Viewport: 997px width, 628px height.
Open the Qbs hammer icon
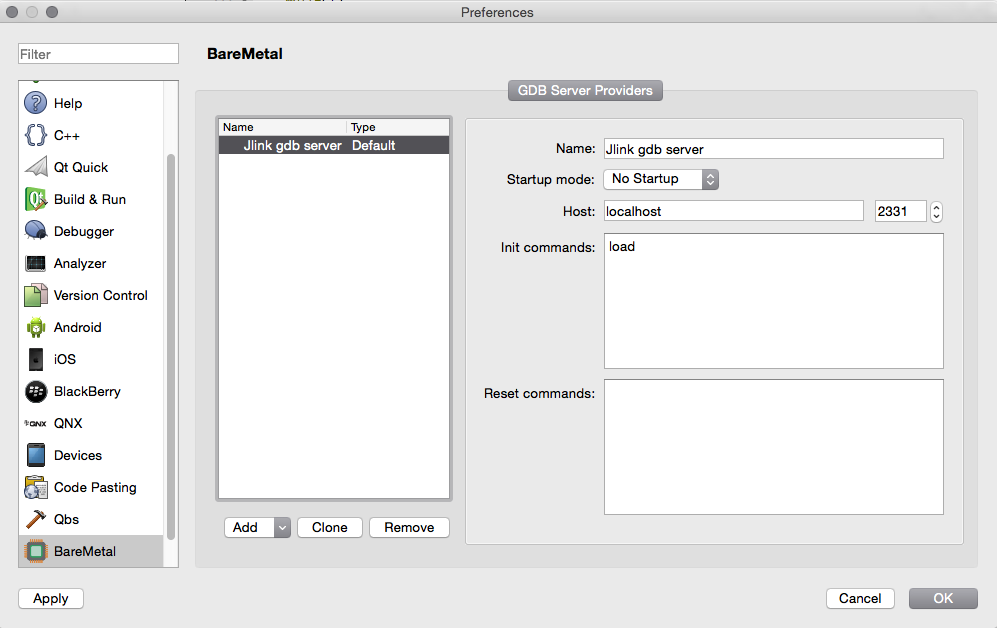click(x=36, y=519)
